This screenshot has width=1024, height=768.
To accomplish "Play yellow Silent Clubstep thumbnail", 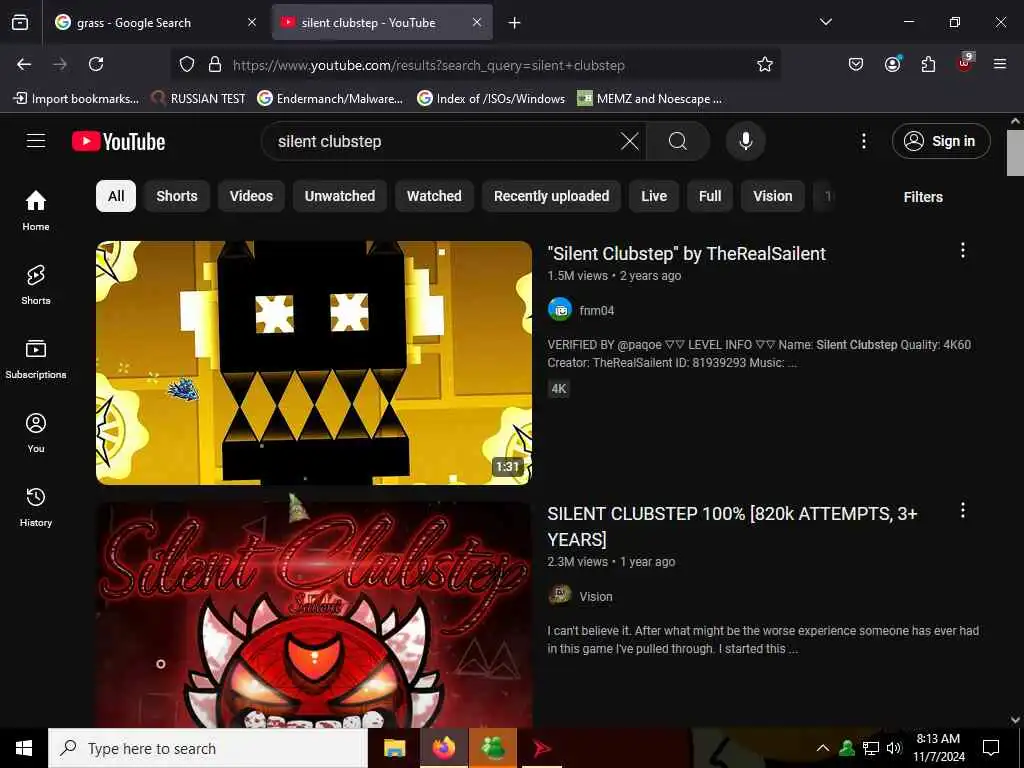I will (314, 362).
